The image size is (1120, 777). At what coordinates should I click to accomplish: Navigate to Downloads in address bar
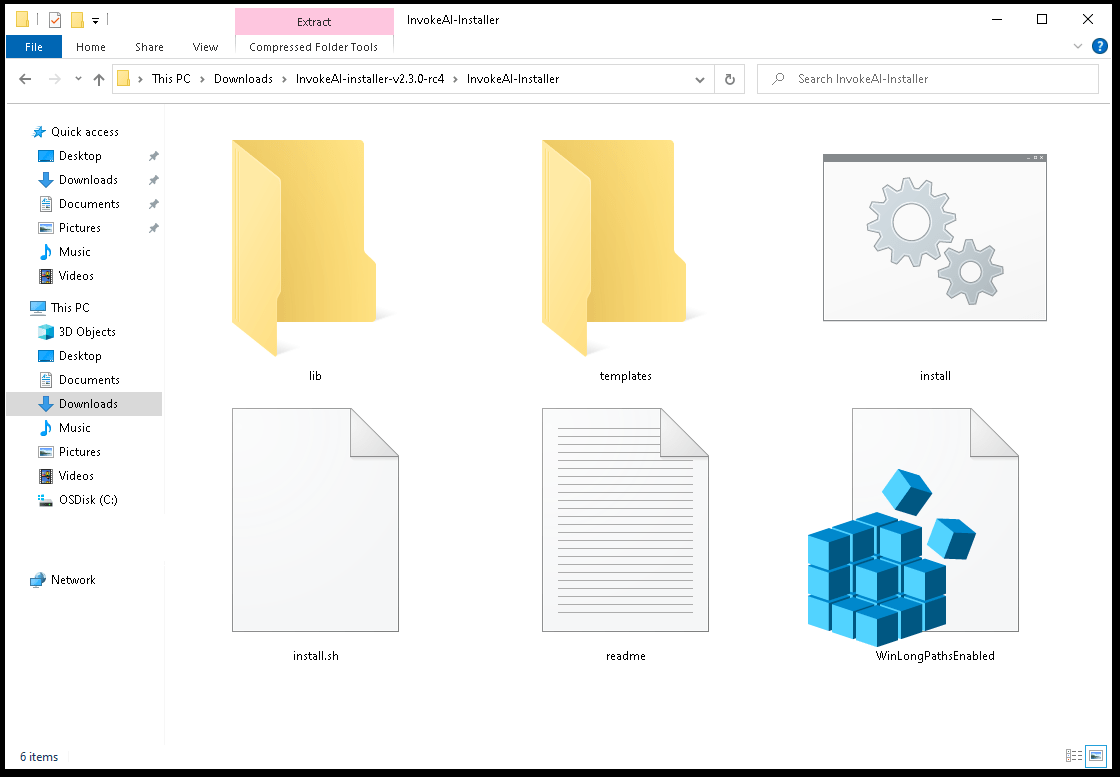[243, 79]
